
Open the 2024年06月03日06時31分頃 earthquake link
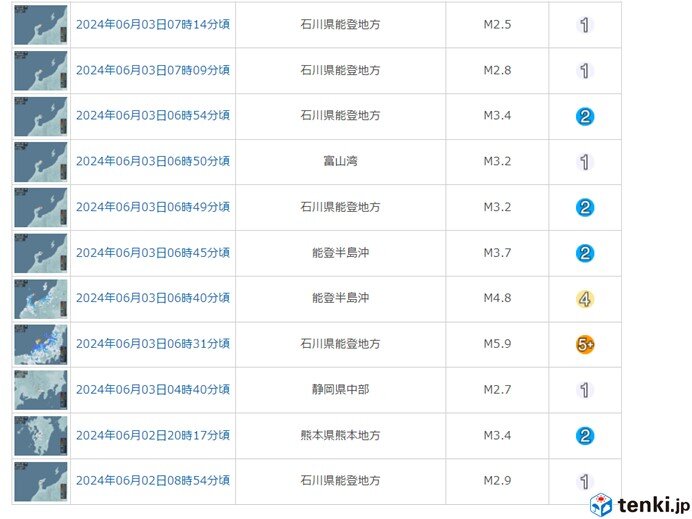(x=153, y=344)
